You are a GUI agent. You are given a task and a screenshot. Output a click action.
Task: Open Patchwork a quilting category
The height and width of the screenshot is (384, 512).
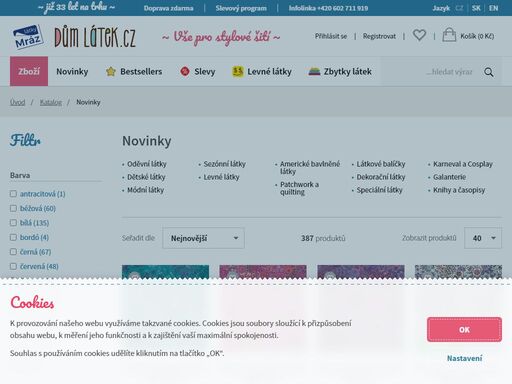(299, 188)
